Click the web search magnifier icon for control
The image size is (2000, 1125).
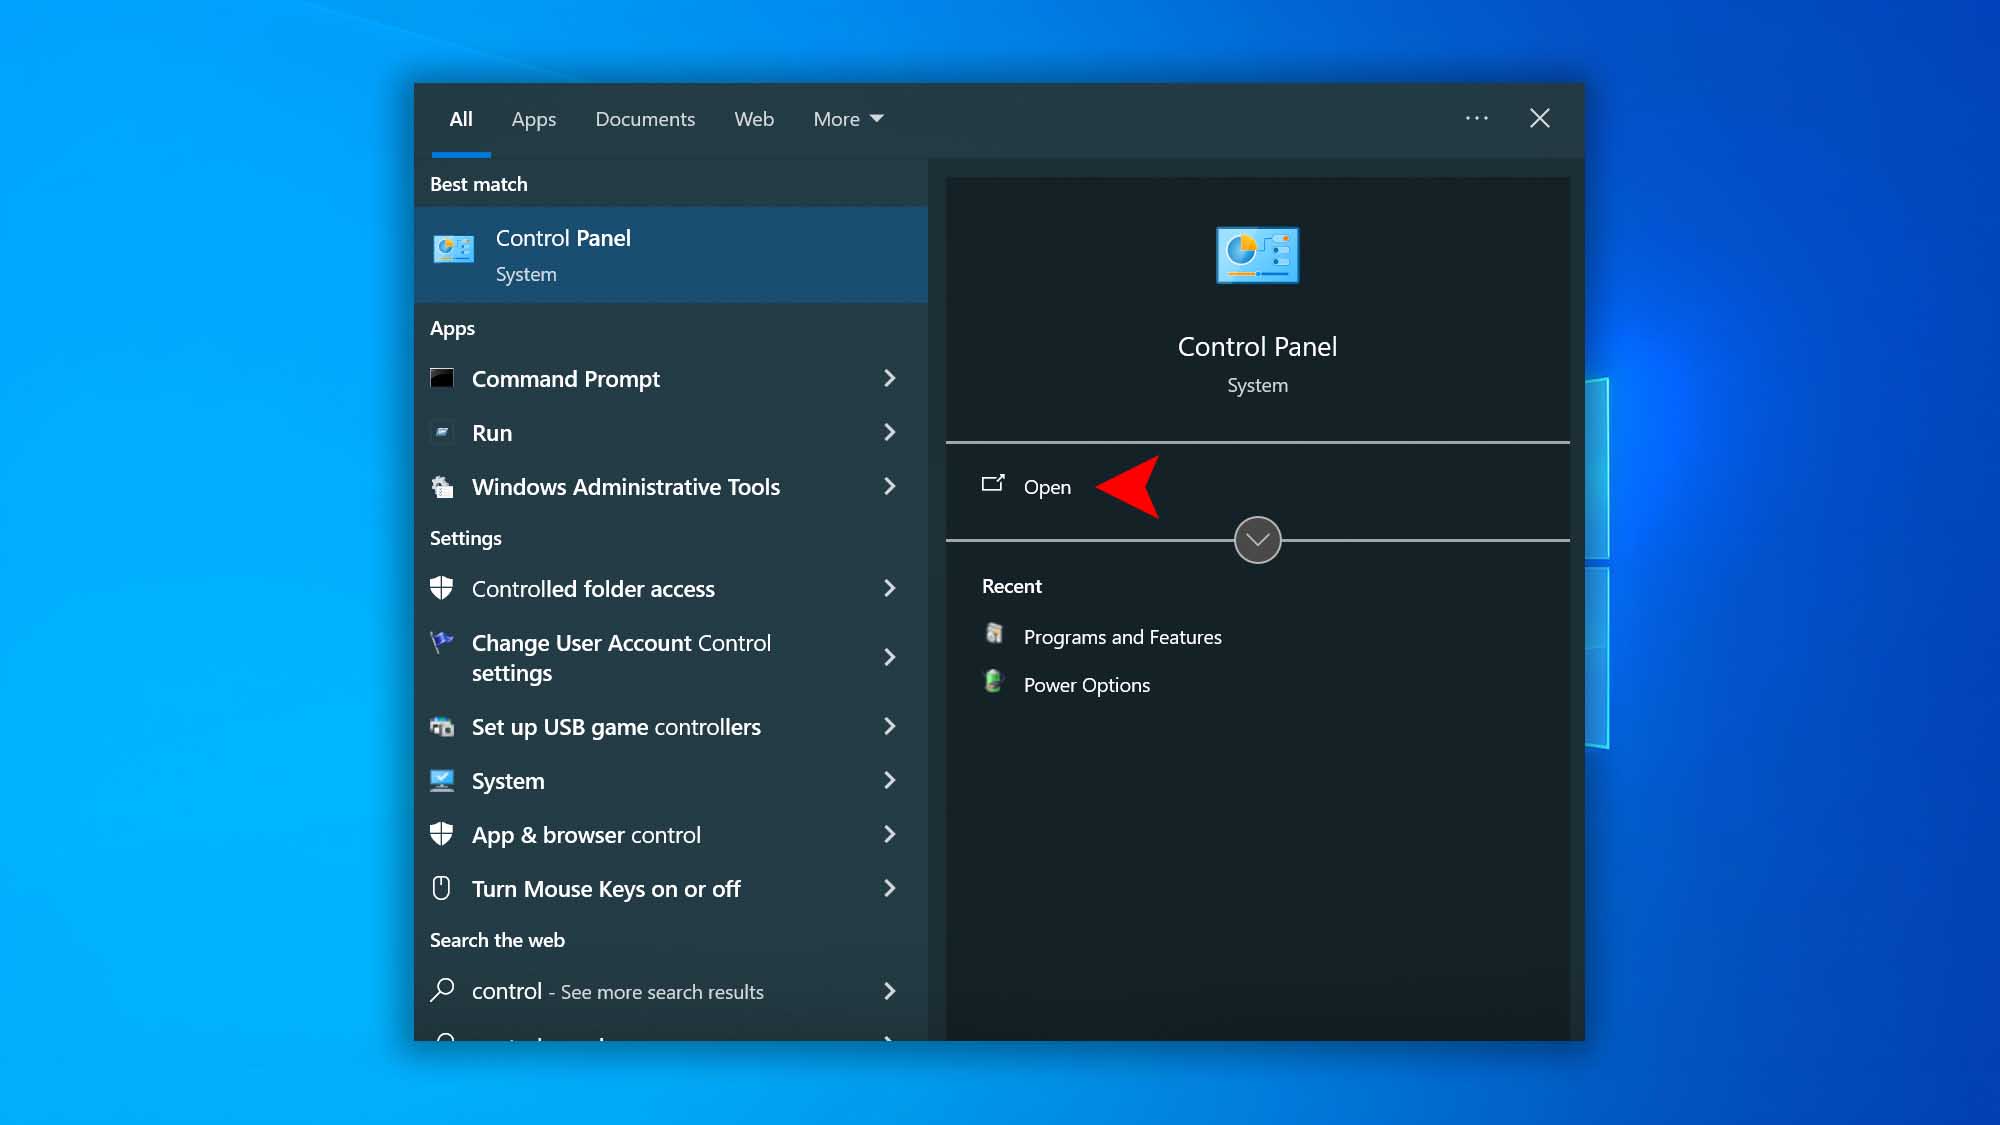click(442, 990)
